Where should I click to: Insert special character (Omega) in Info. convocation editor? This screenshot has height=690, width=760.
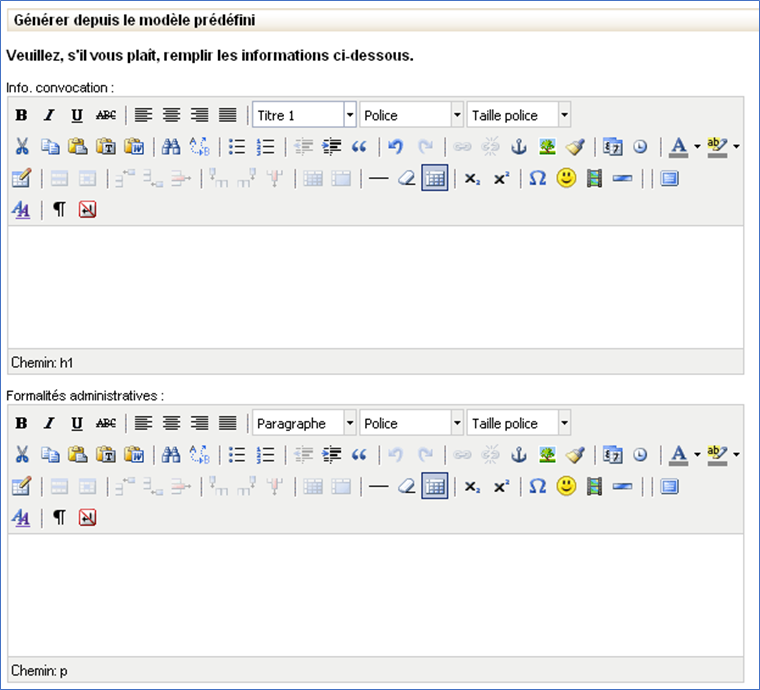coord(538,179)
